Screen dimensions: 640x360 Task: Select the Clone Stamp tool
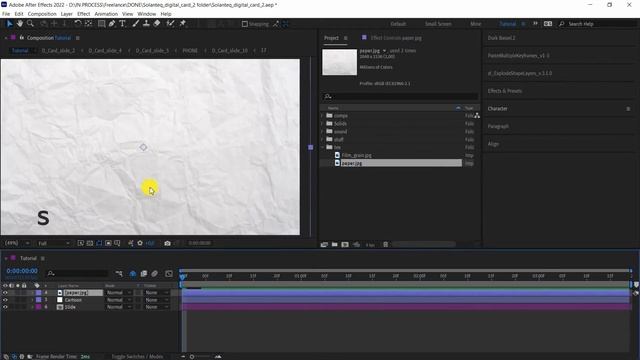click(146, 24)
